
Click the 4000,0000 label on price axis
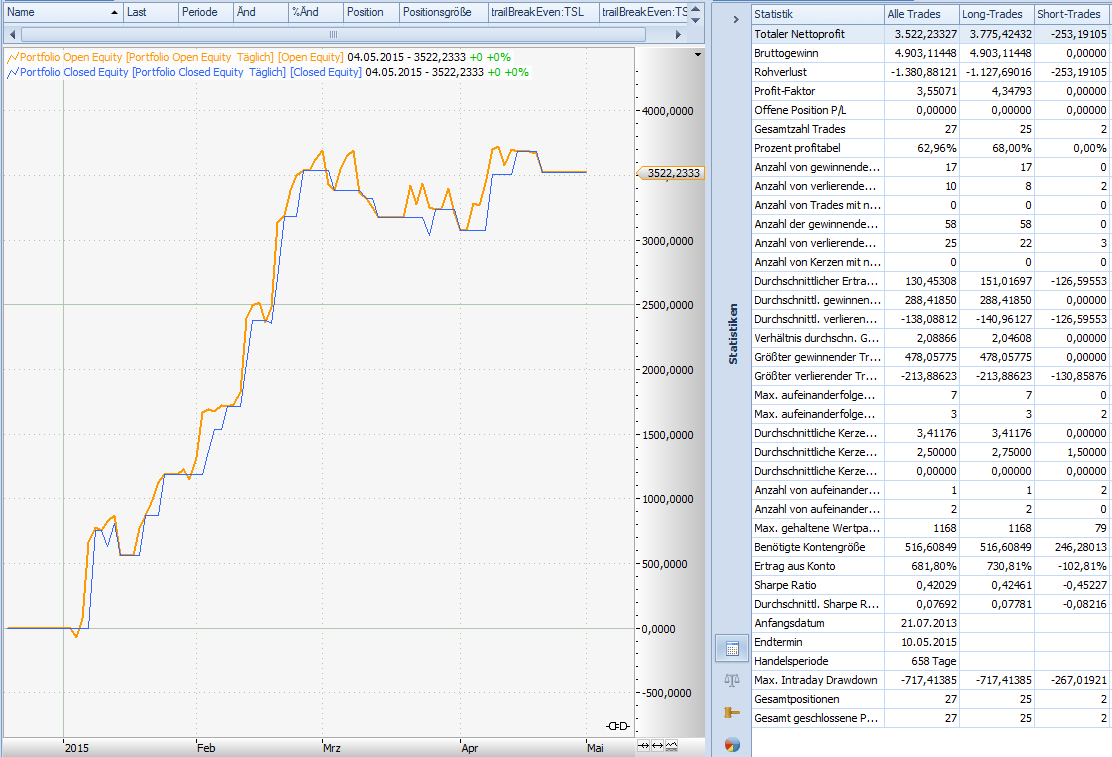667,111
